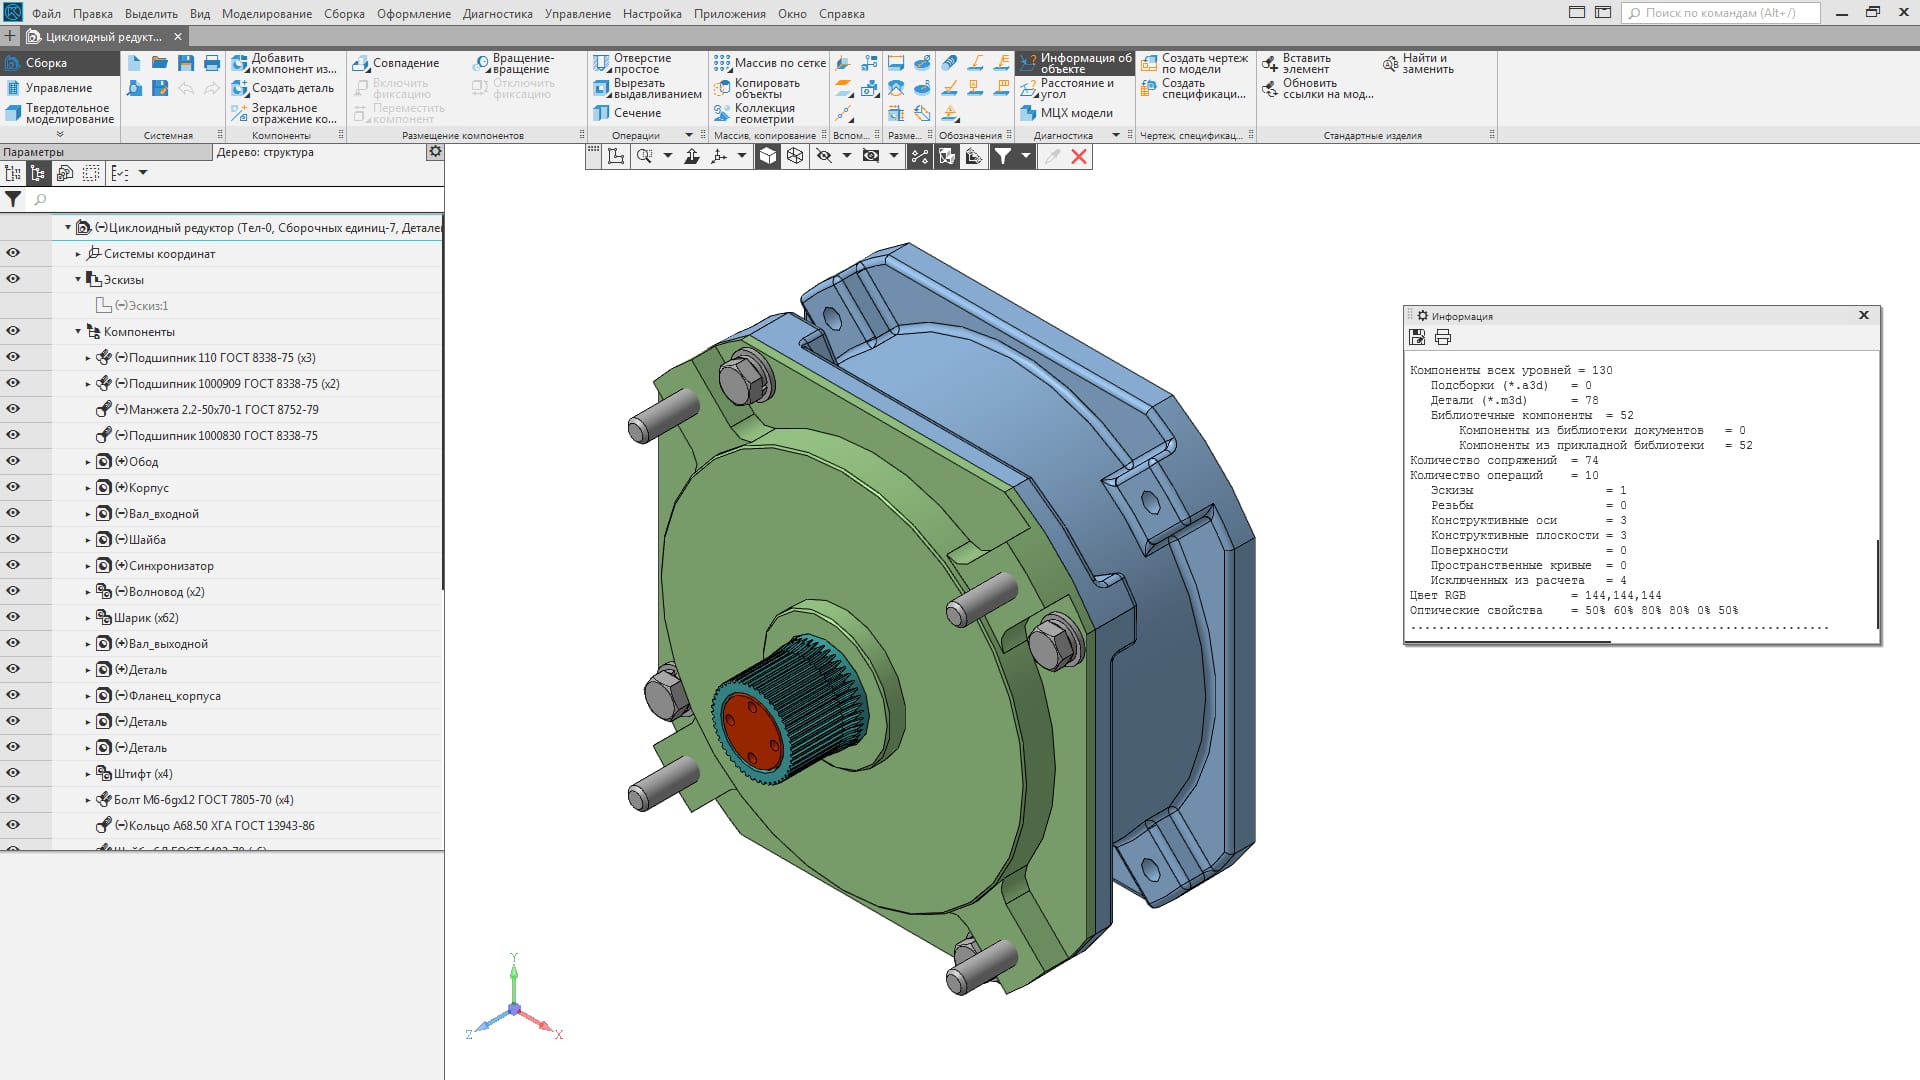Image resolution: width=1920 pixels, height=1080 pixels.
Task: Click the wireframe display mode icon
Action: [x=795, y=156]
